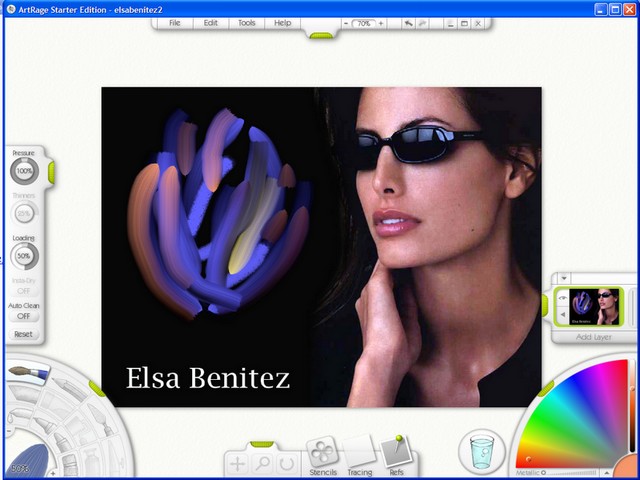Maximize the ArtRage window

point(615,9)
